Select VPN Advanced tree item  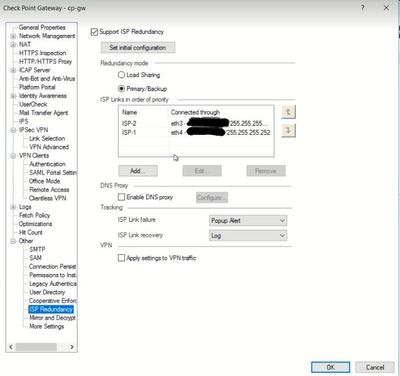[49, 147]
